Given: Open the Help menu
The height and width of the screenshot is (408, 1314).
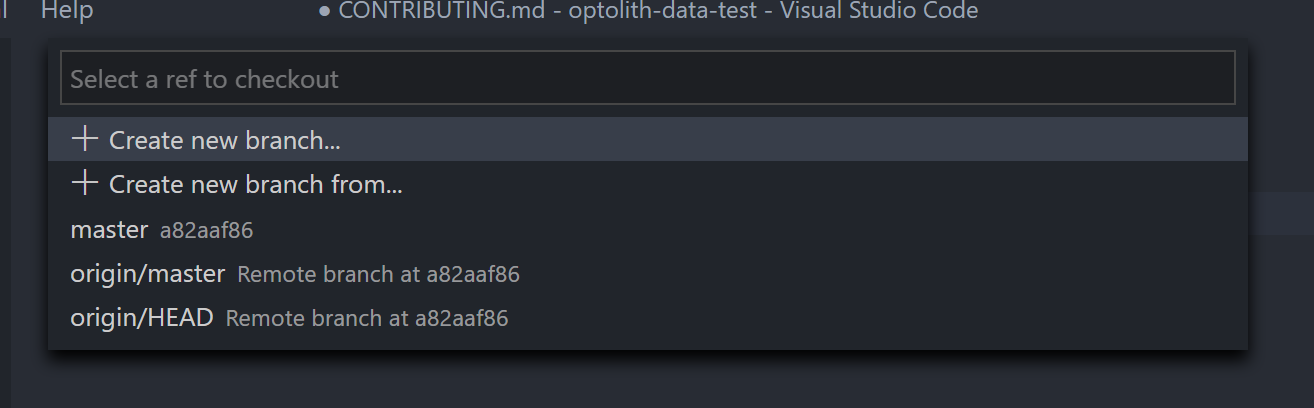Looking at the screenshot, I should (x=67, y=11).
